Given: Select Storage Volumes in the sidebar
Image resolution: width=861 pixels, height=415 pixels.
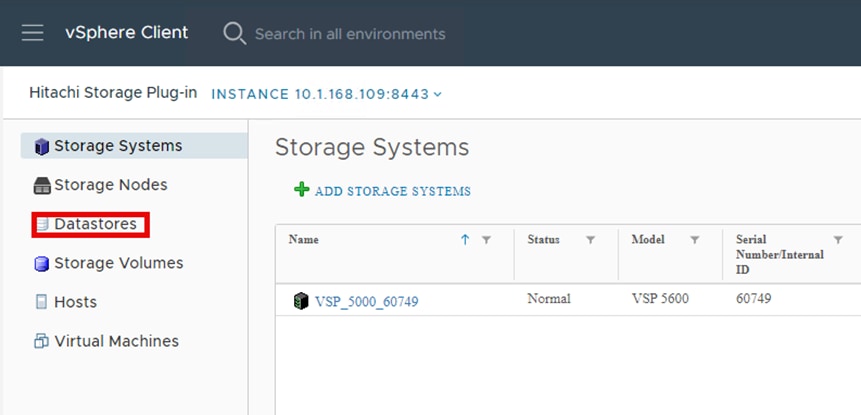Looking at the screenshot, I should [x=118, y=263].
